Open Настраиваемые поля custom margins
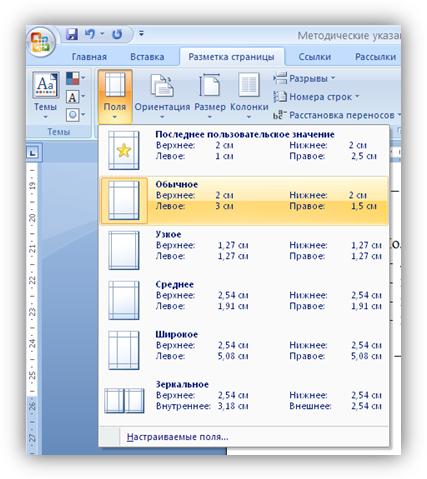 [244, 437]
